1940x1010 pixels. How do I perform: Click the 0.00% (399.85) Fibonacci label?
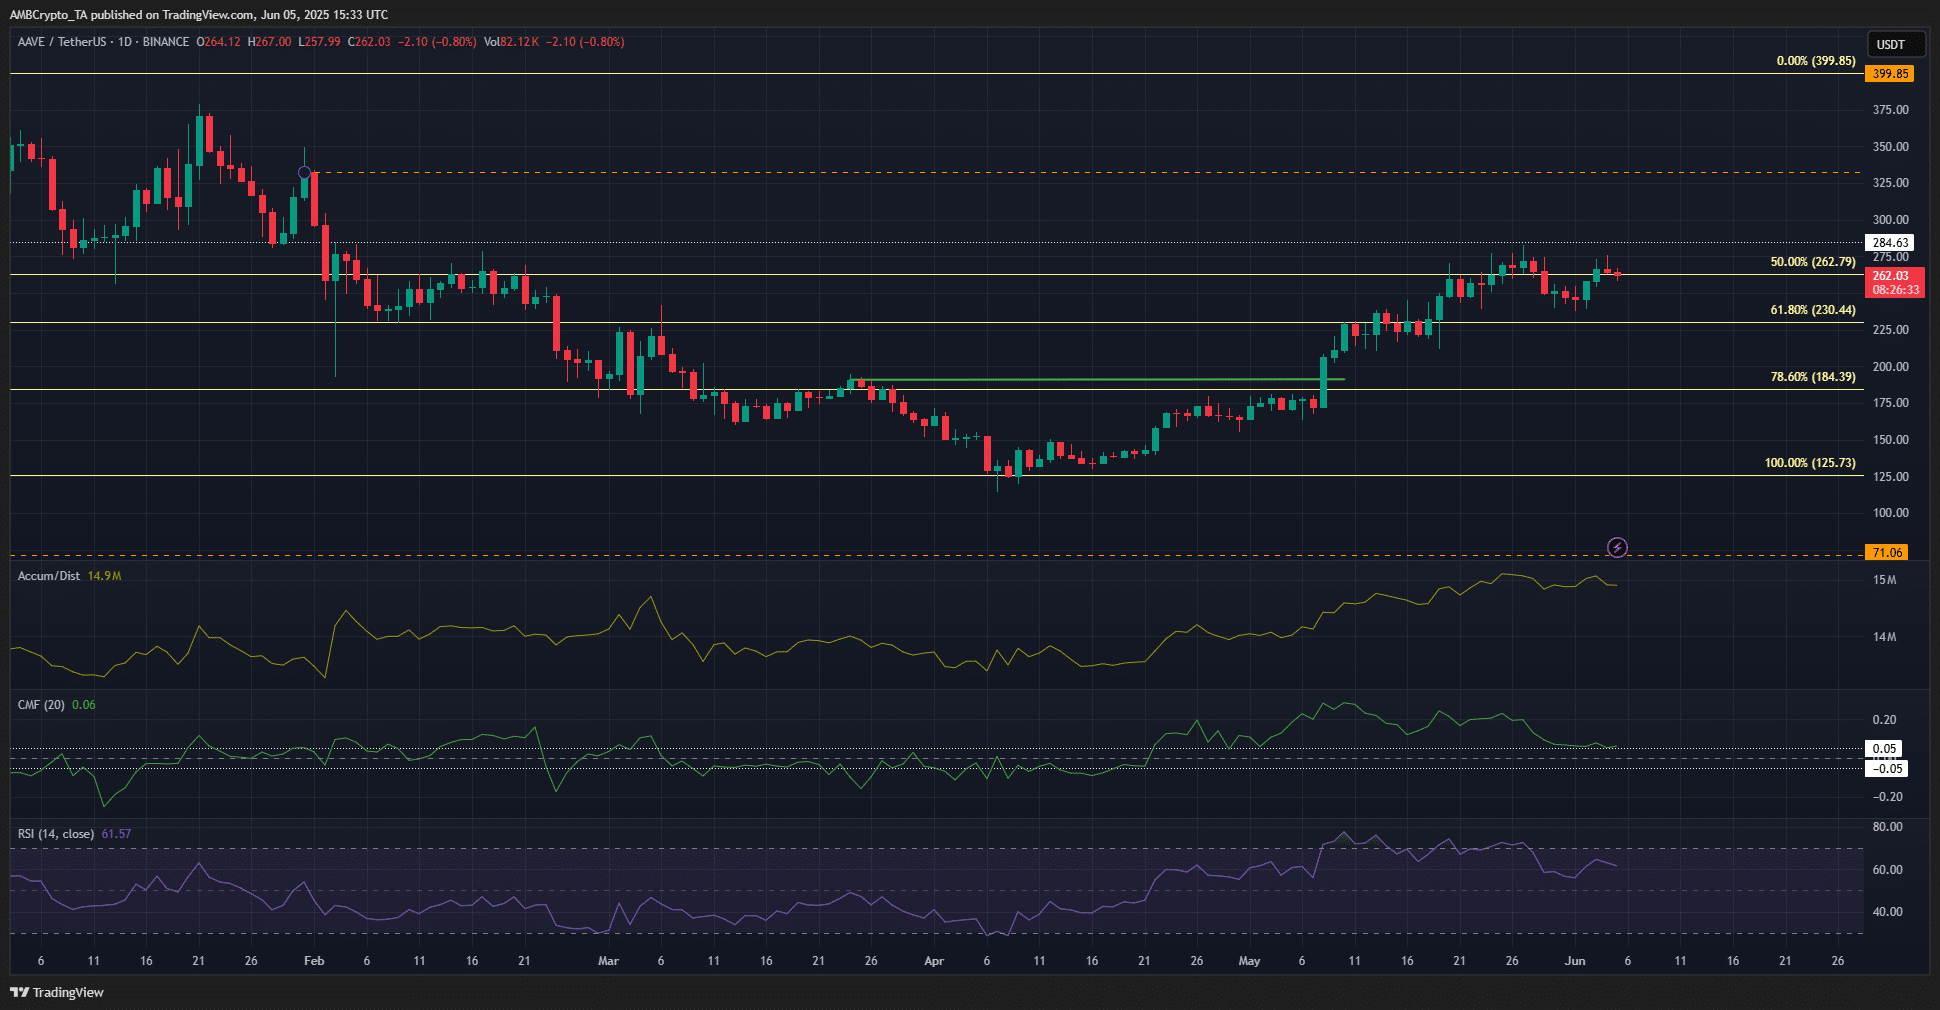(1815, 61)
